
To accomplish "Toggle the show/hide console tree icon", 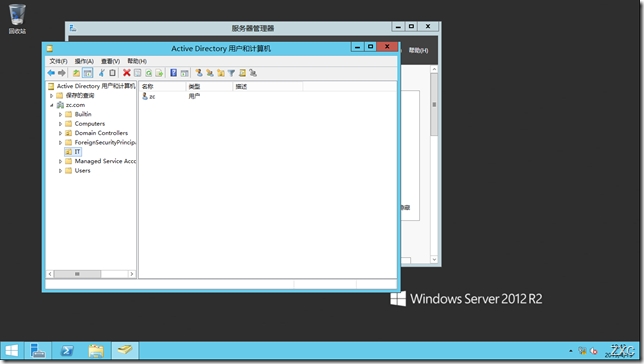I will [x=87, y=73].
